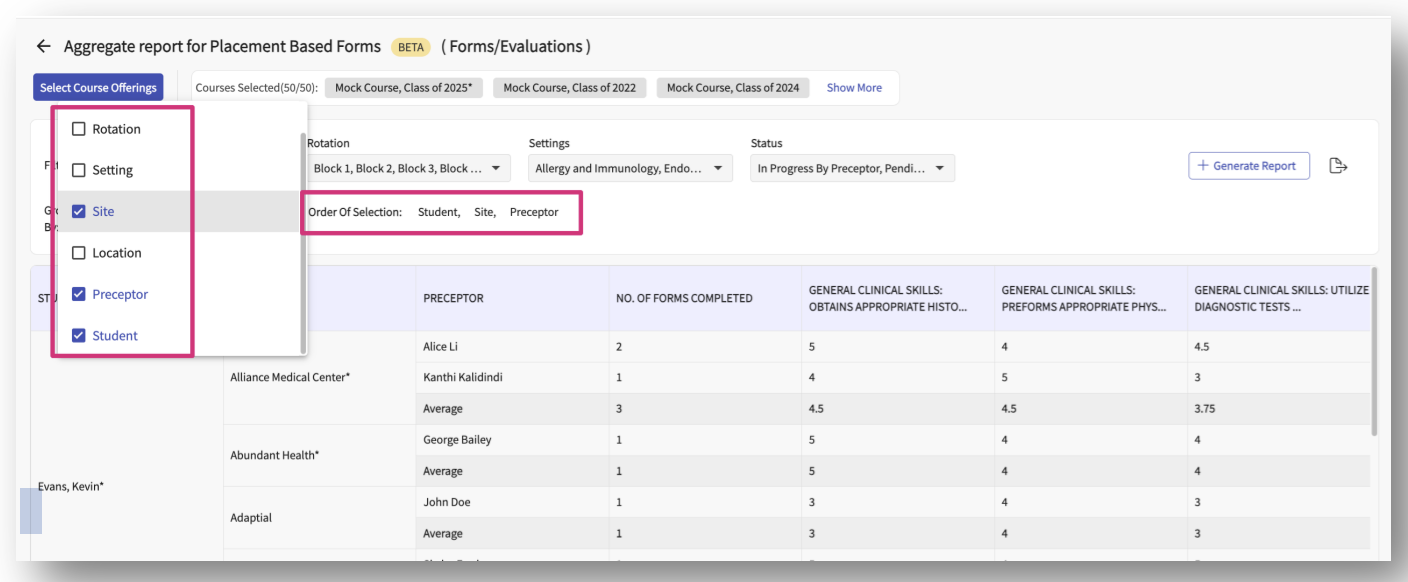Click Mock Course, Class of 2022 chip
Screen dimensions: 1408x582
coord(569,88)
